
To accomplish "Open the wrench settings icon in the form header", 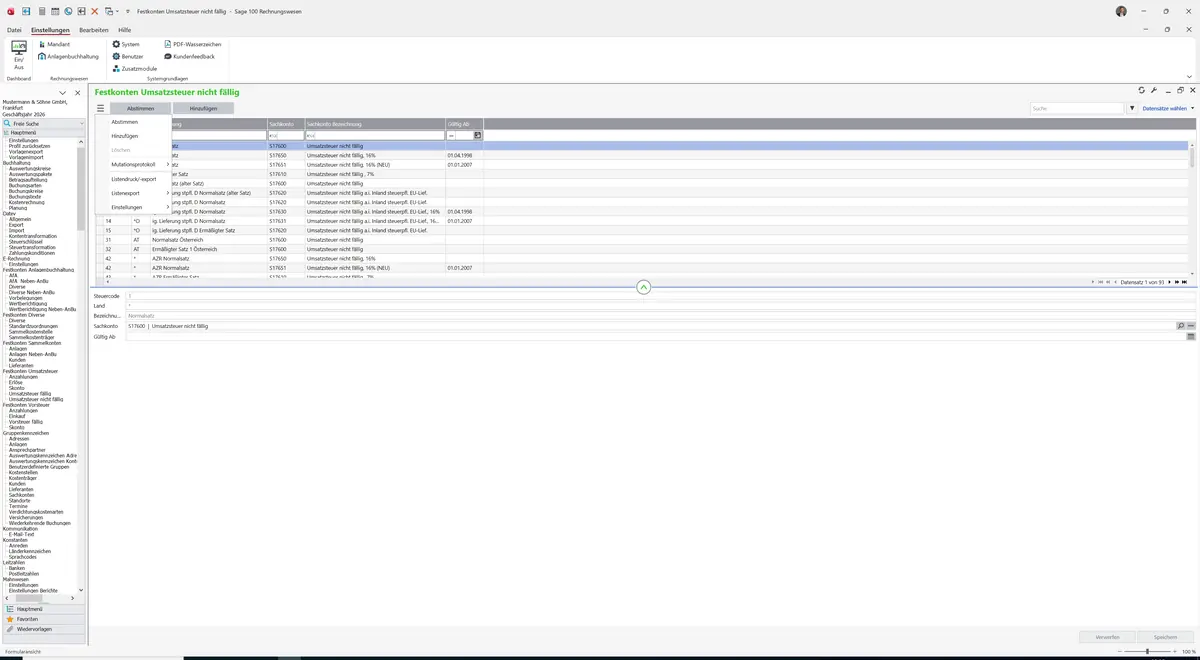I will point(1154,91).
